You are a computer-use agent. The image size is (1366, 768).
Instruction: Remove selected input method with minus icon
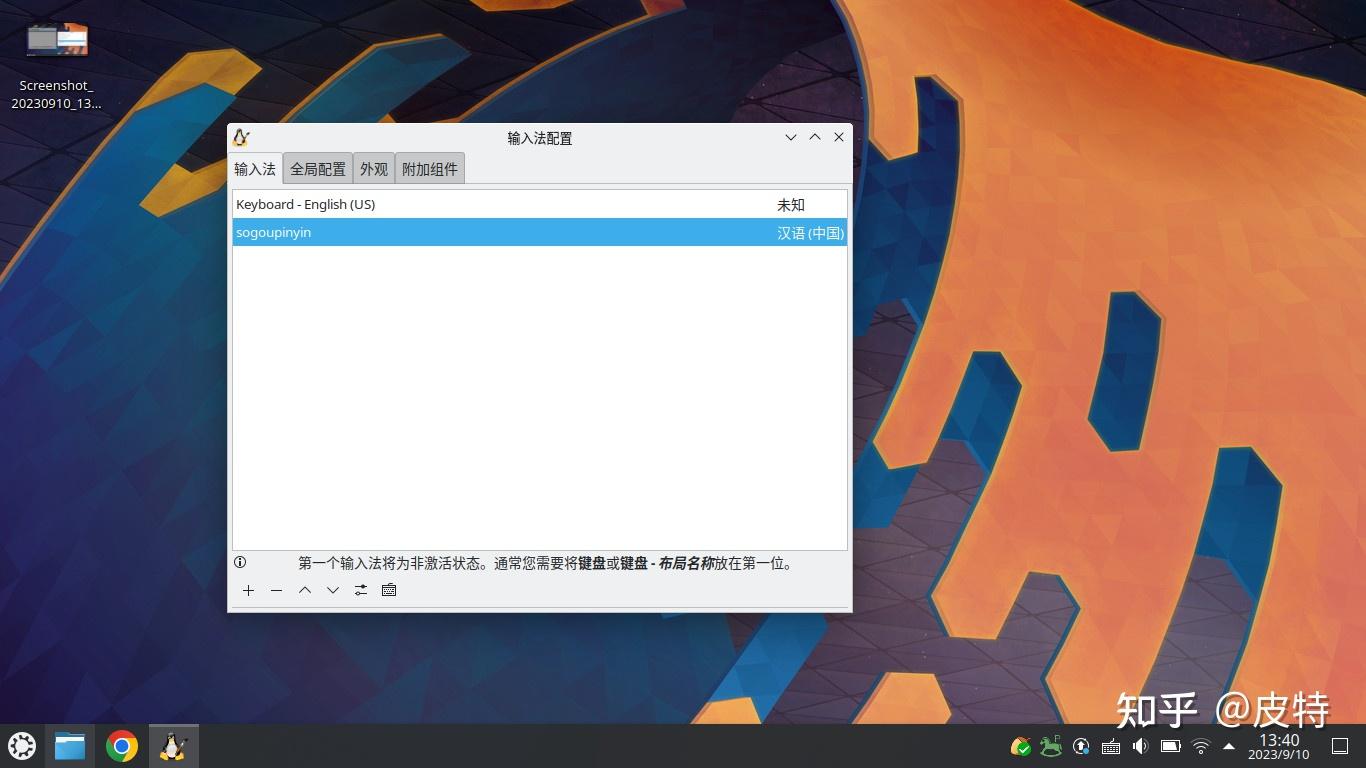[x=276, y=590]
